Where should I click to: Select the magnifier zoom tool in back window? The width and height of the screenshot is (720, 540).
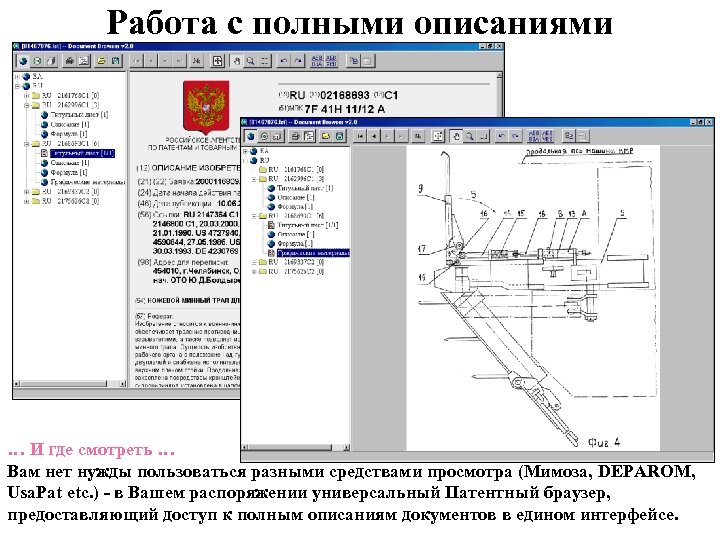(251, 61)
